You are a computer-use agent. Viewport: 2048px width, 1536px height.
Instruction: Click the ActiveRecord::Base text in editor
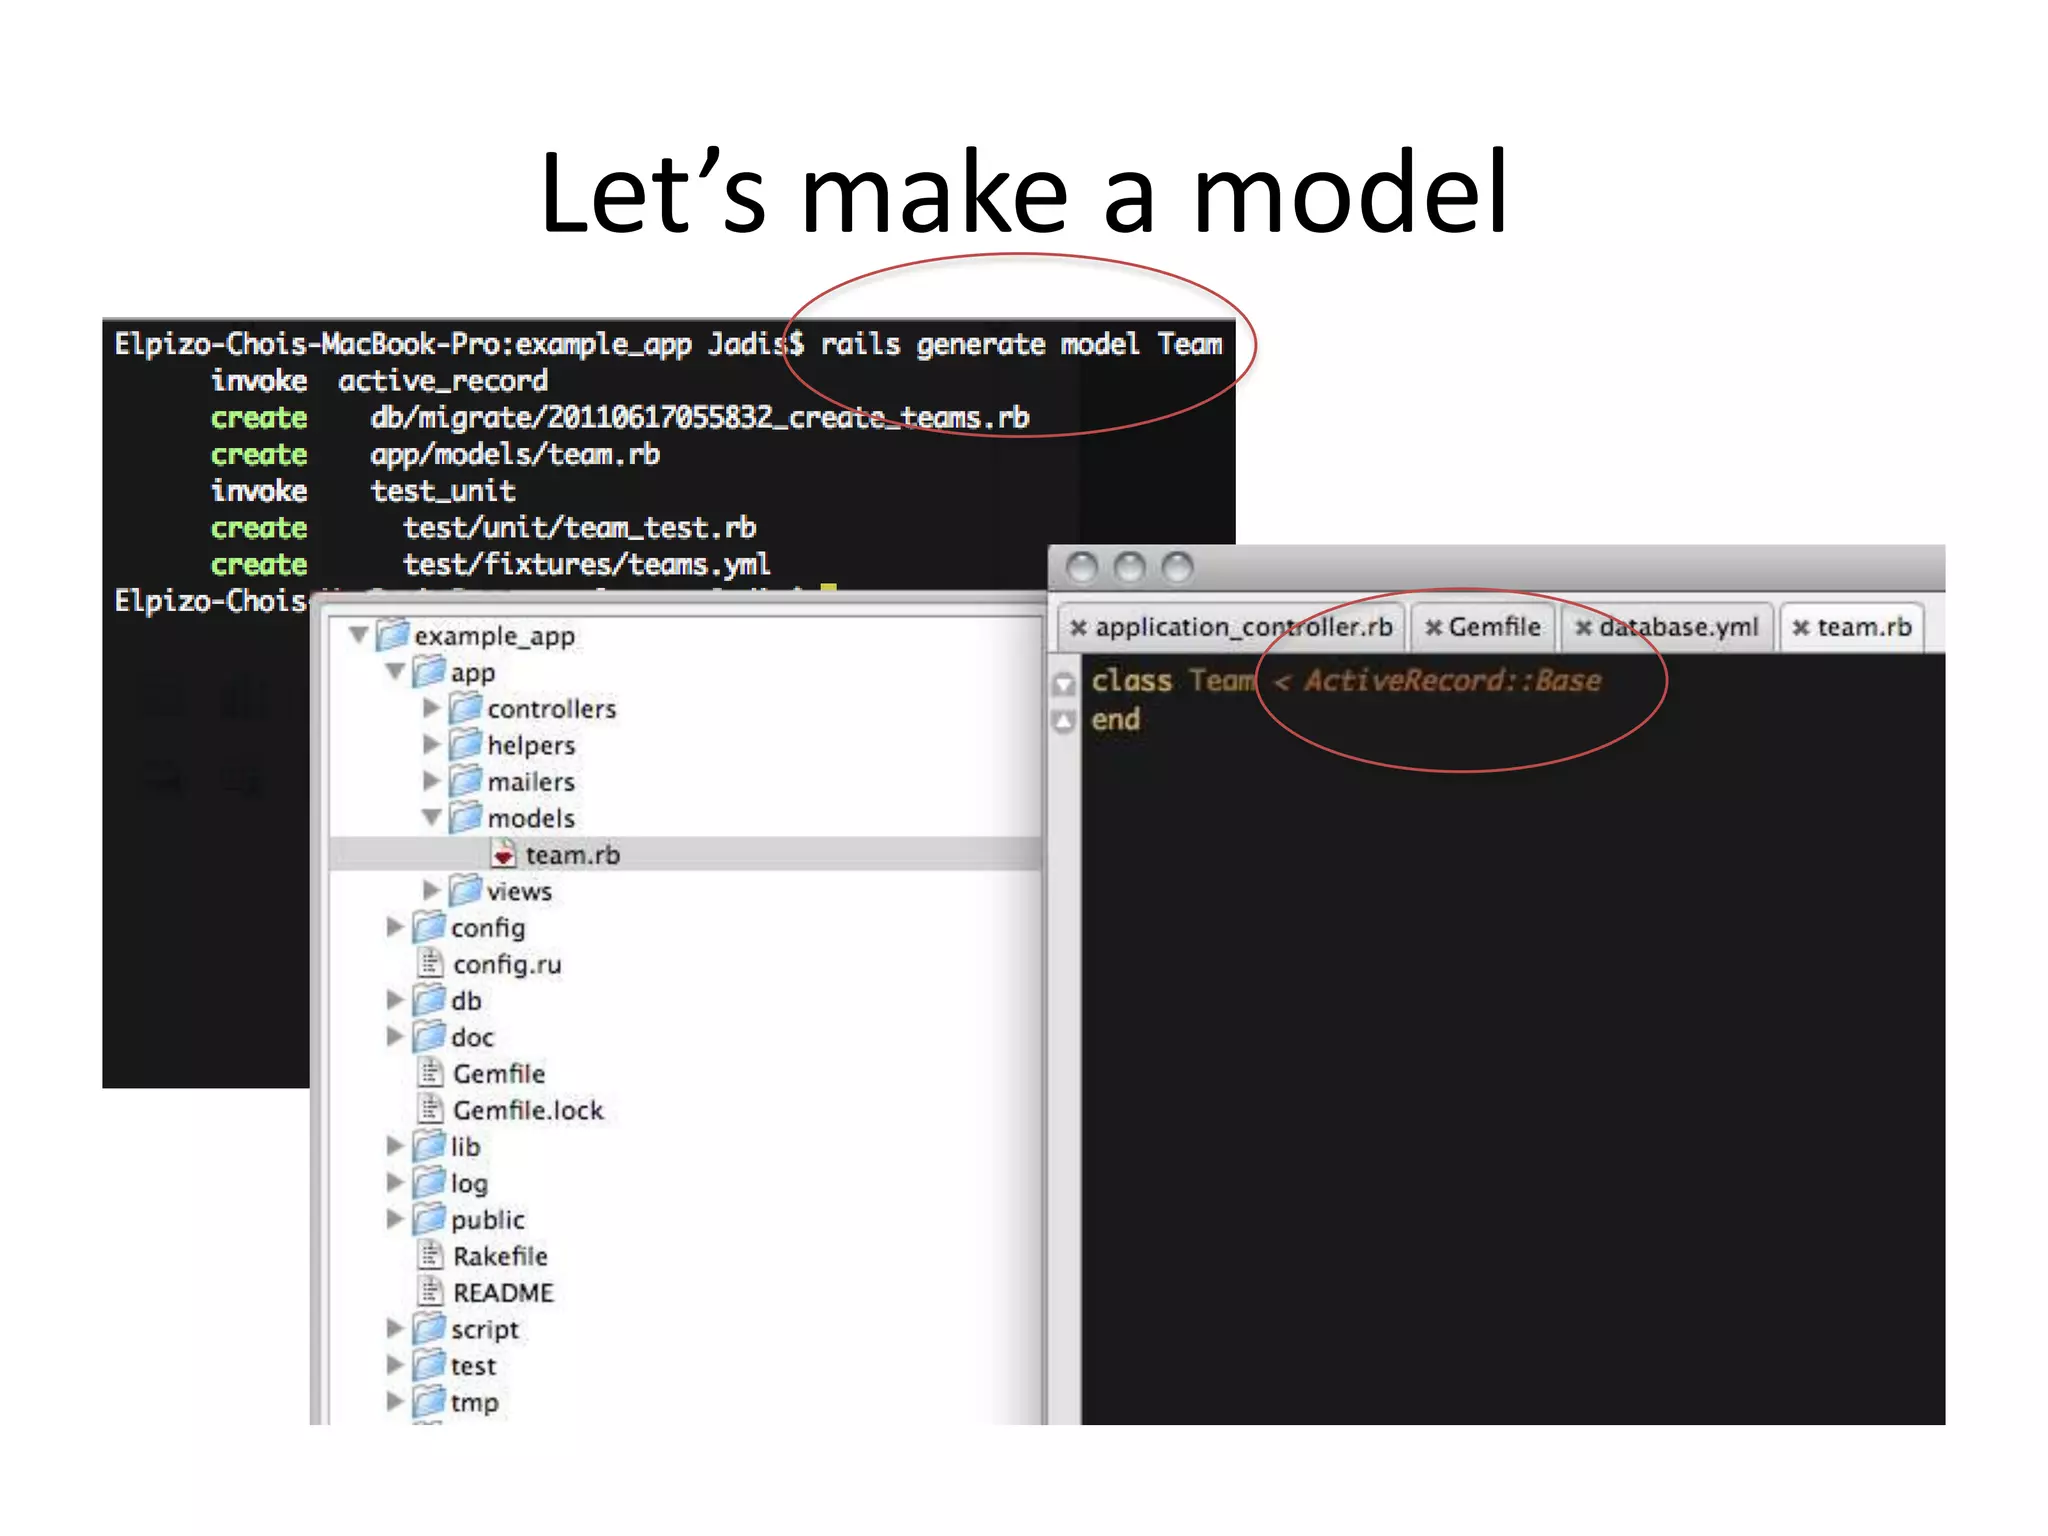tap(1452, 681)
